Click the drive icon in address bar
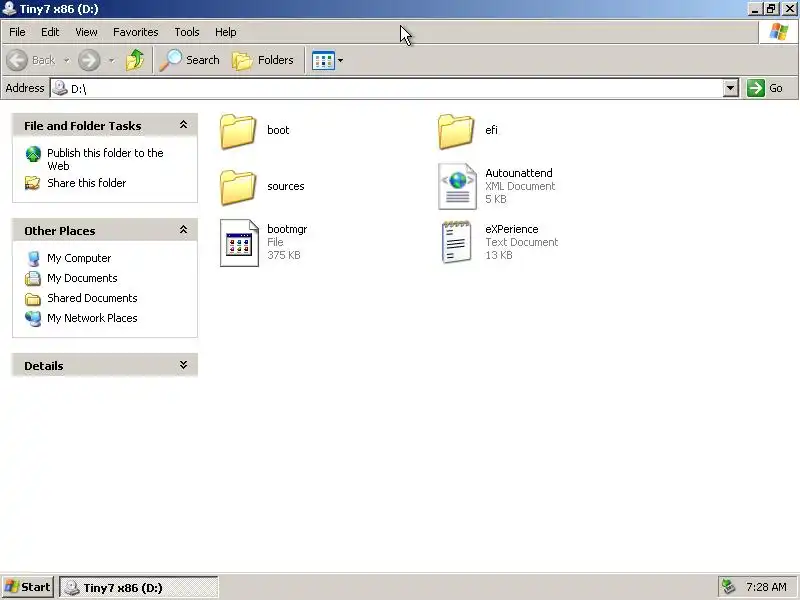The width and height of the screenshot is (800, 600). click(x=60, y=88)
